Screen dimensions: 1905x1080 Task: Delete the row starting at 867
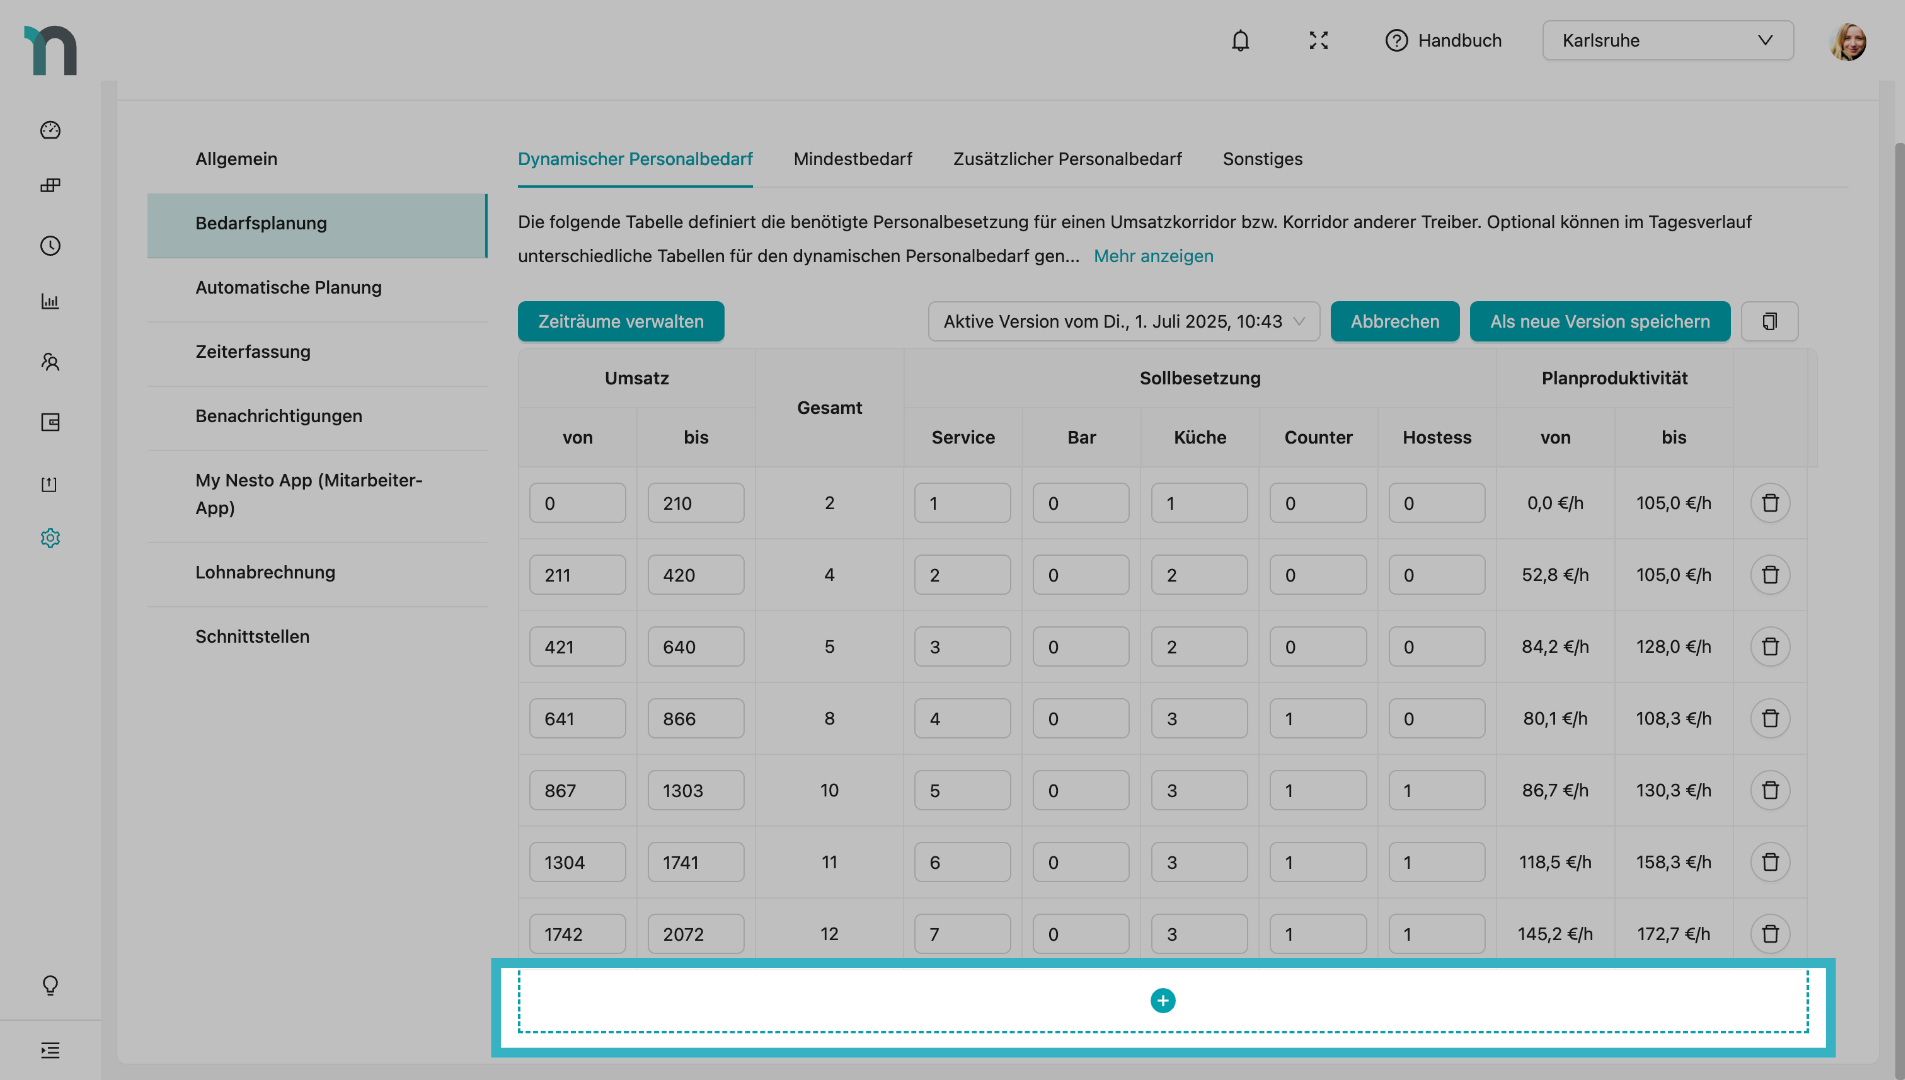1769,791
